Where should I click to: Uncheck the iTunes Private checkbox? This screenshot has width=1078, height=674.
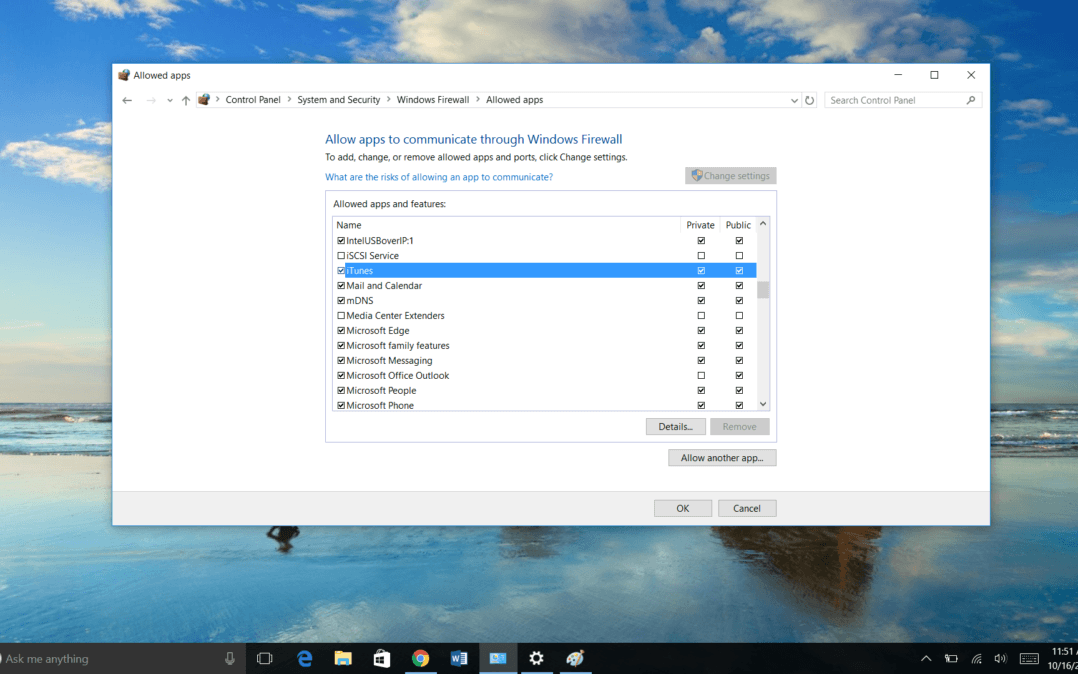tap(701, 271)
